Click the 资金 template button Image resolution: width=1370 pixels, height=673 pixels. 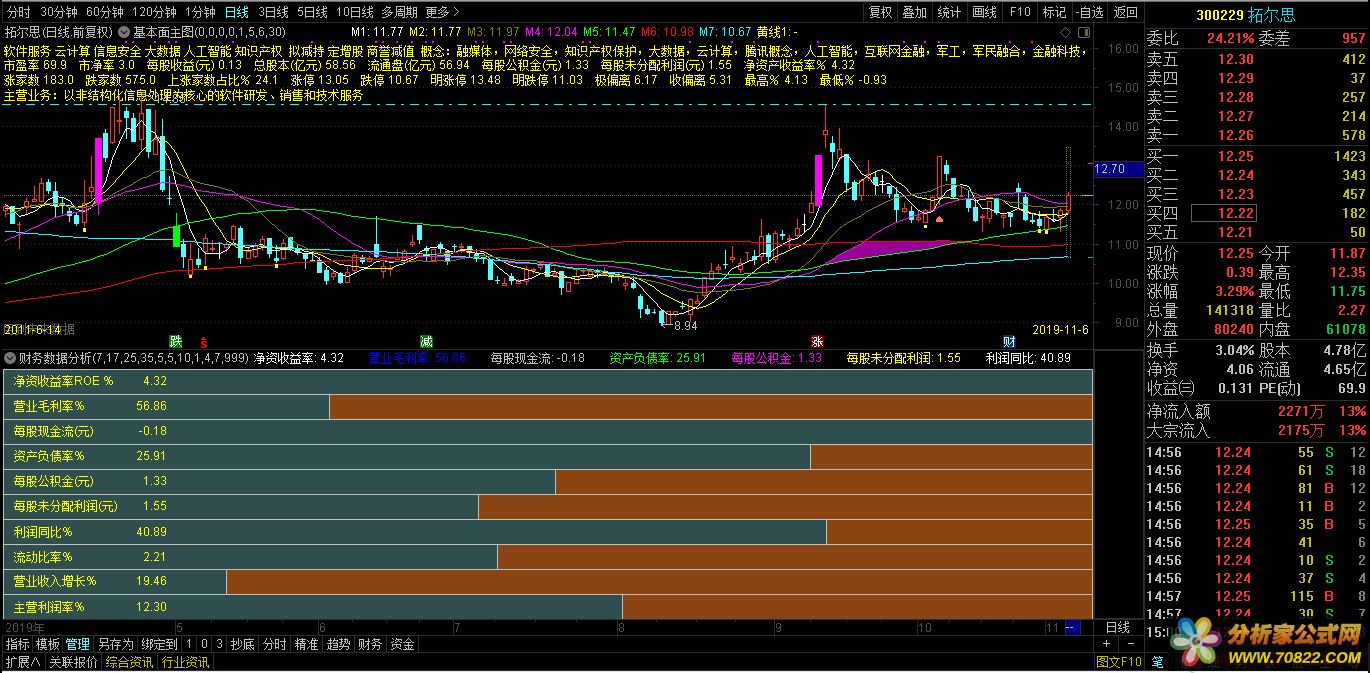[402, 644]
